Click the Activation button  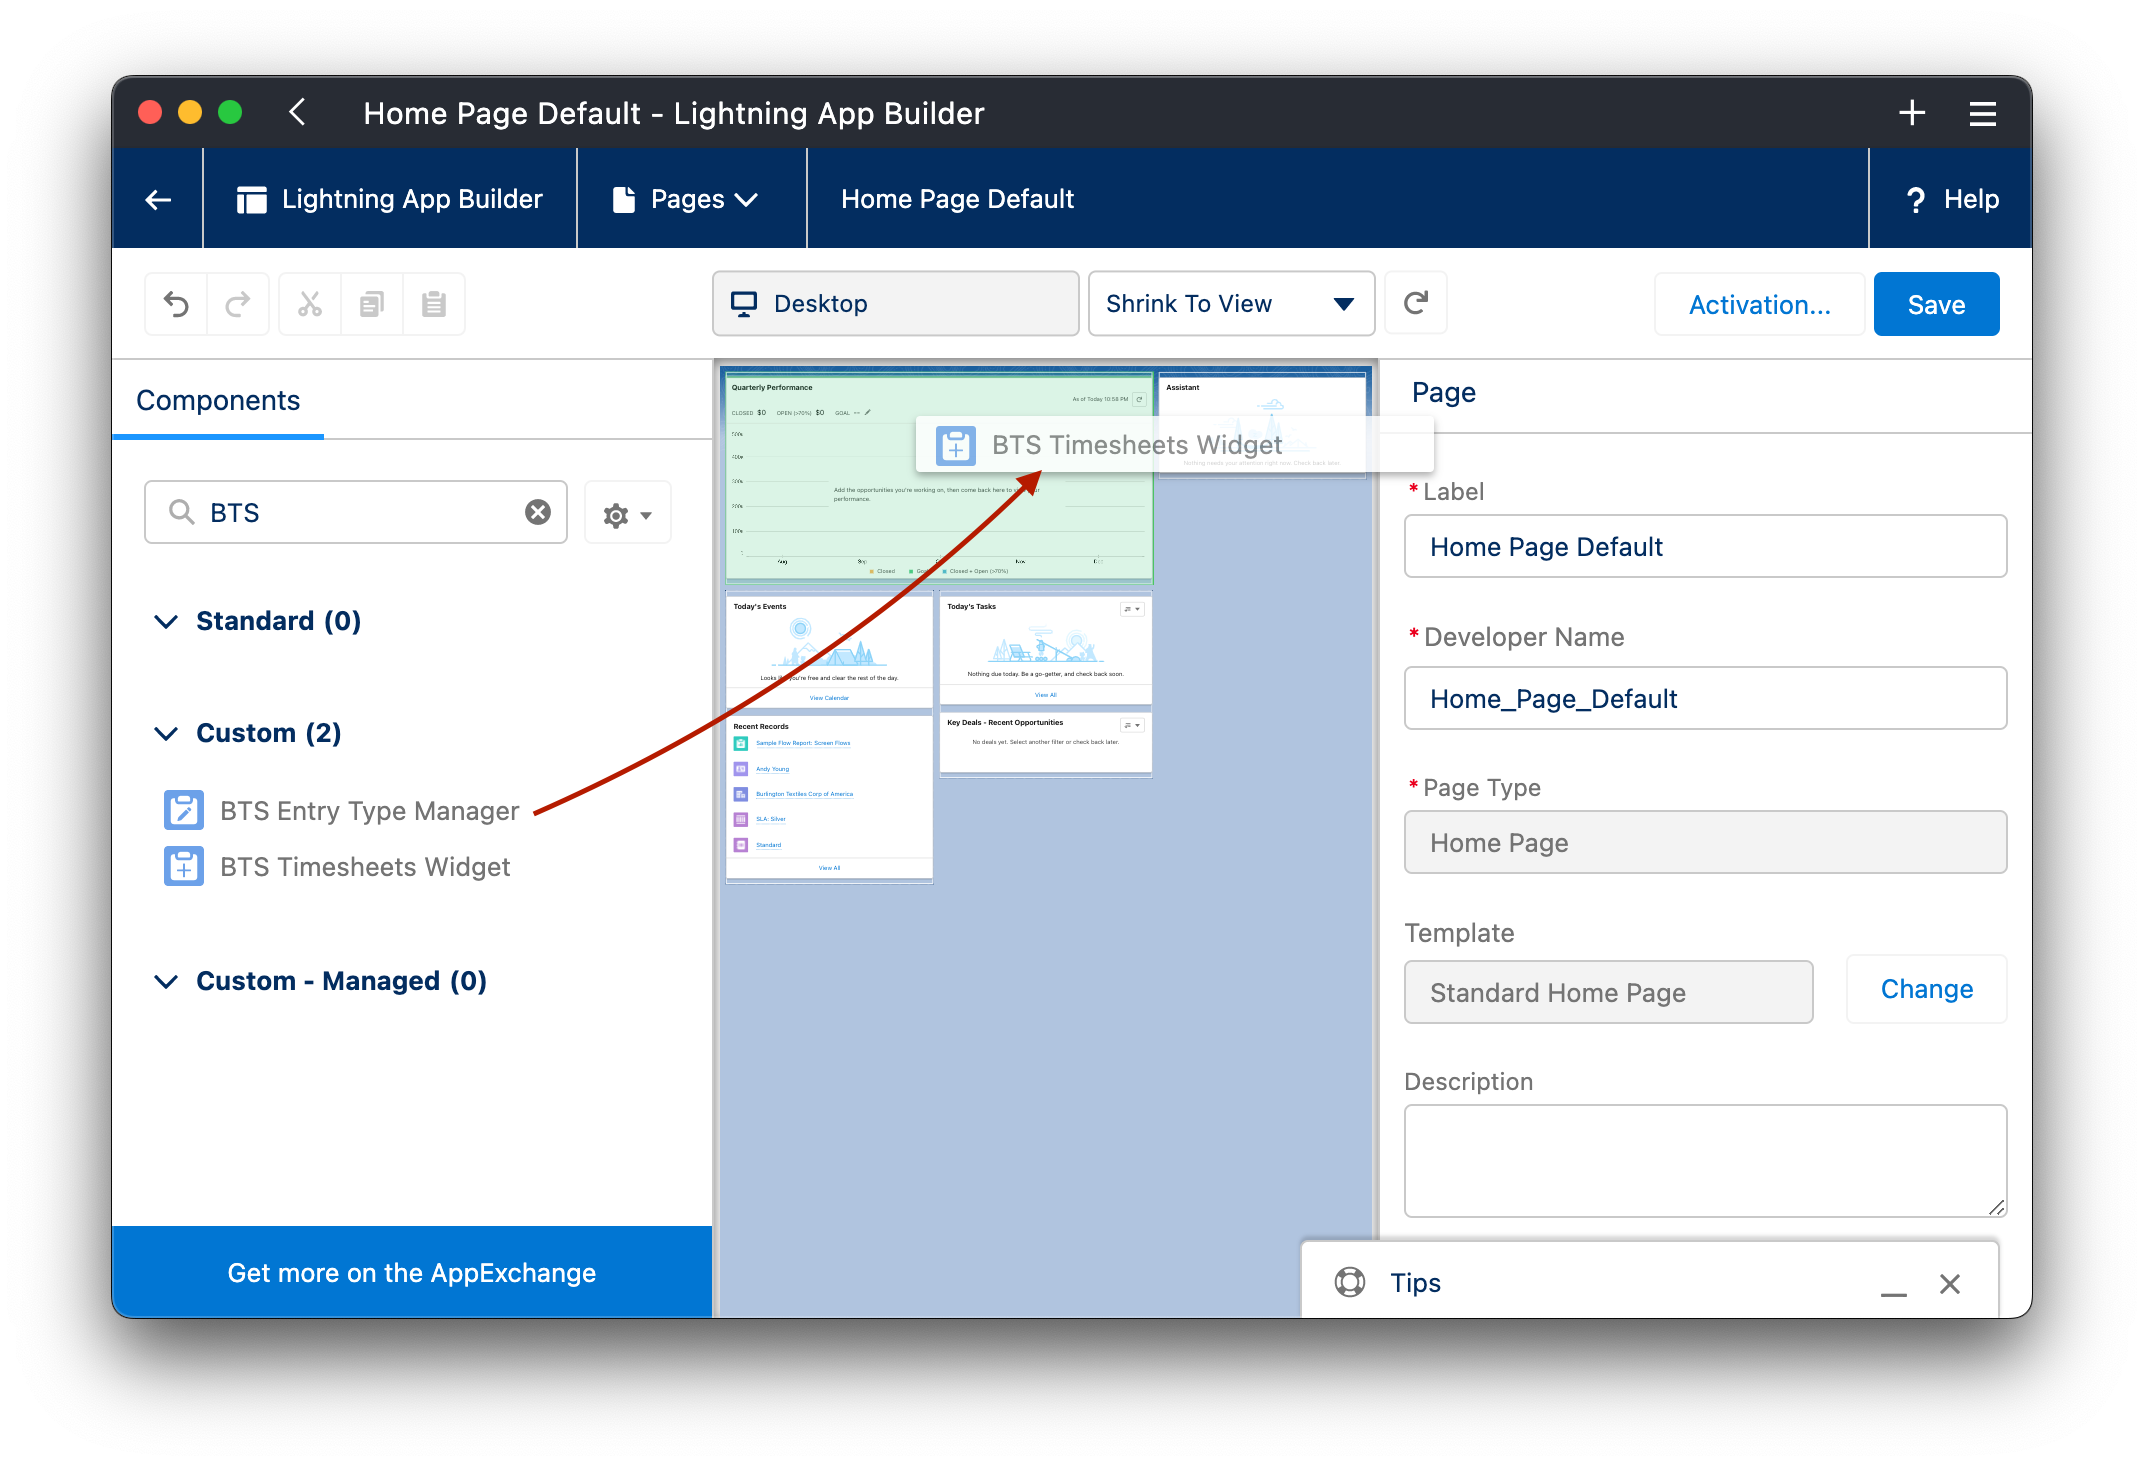click(x=1759, y=304)
